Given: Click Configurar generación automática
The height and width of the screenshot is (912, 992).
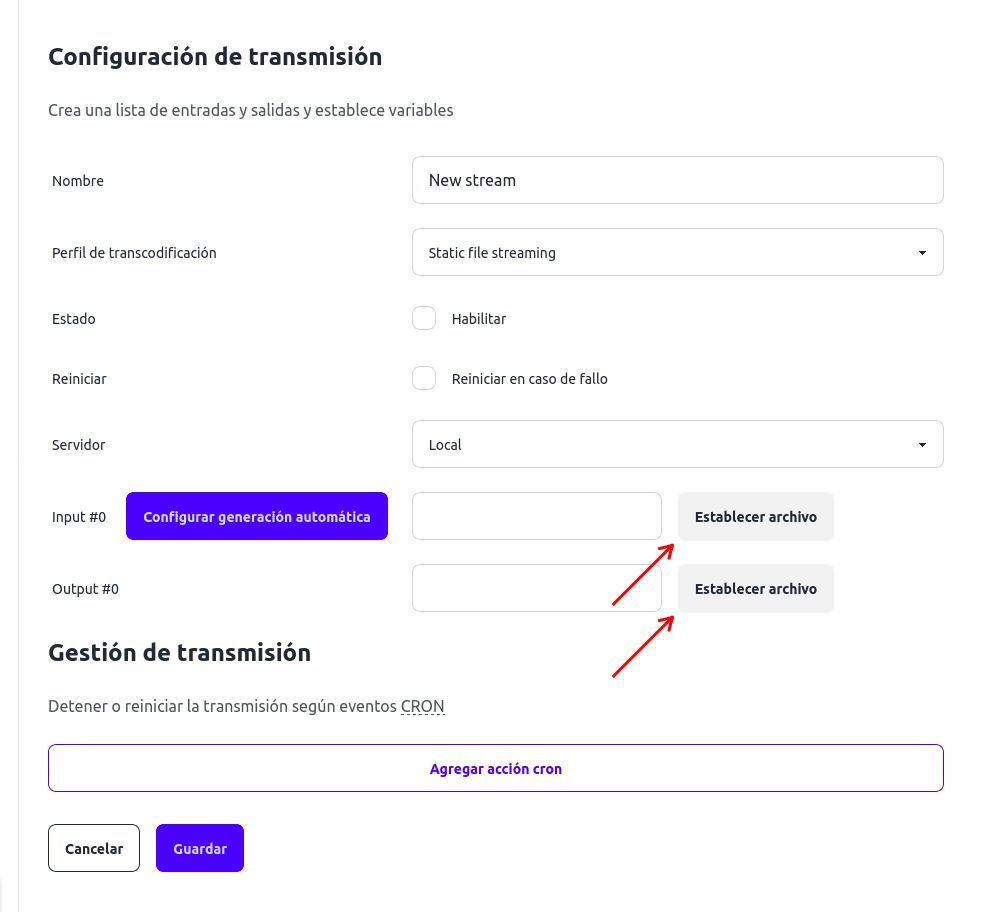Looking at the screenshot, I should 256,516.
